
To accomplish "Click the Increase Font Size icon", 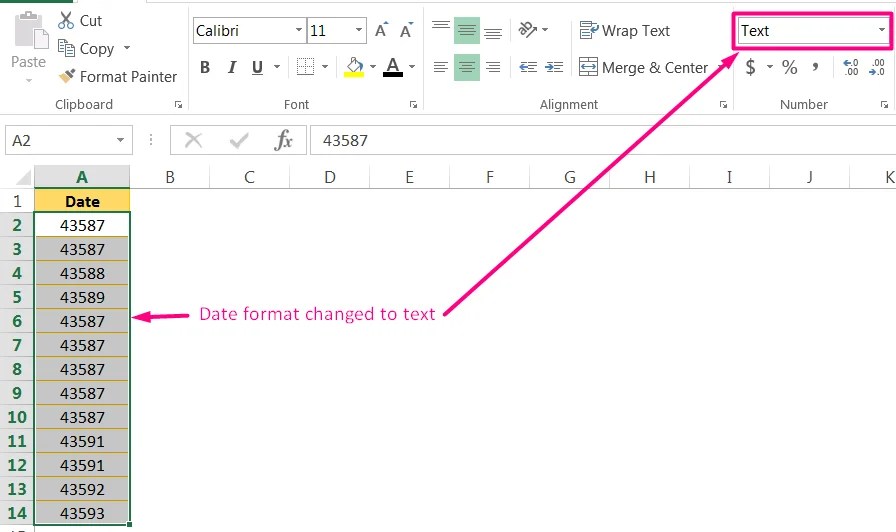I will pyautogui.click(x=381, y=30).
